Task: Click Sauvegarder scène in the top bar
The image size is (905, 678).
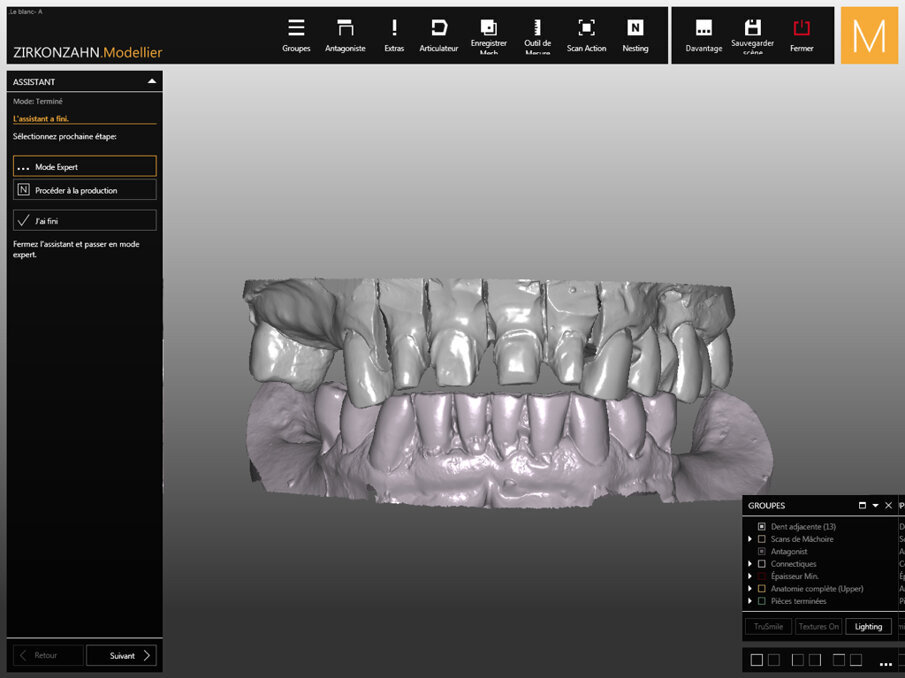Action: tap(752, 33)
